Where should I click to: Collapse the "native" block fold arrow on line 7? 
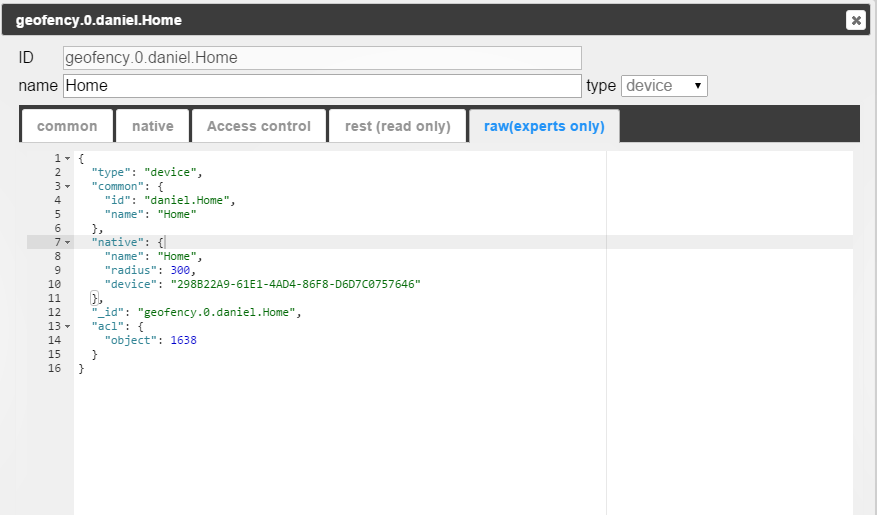tap(68, 243)
